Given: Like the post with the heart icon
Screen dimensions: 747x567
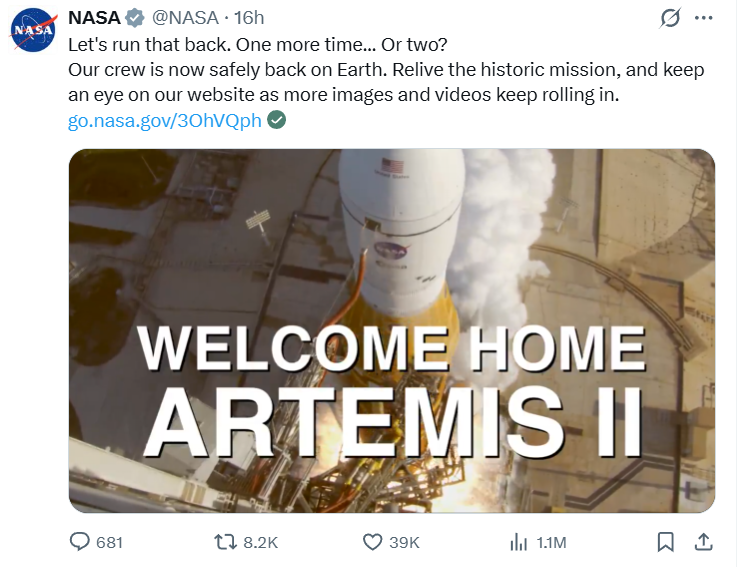Looking at the screenshot, I should (x=373, y=542).
